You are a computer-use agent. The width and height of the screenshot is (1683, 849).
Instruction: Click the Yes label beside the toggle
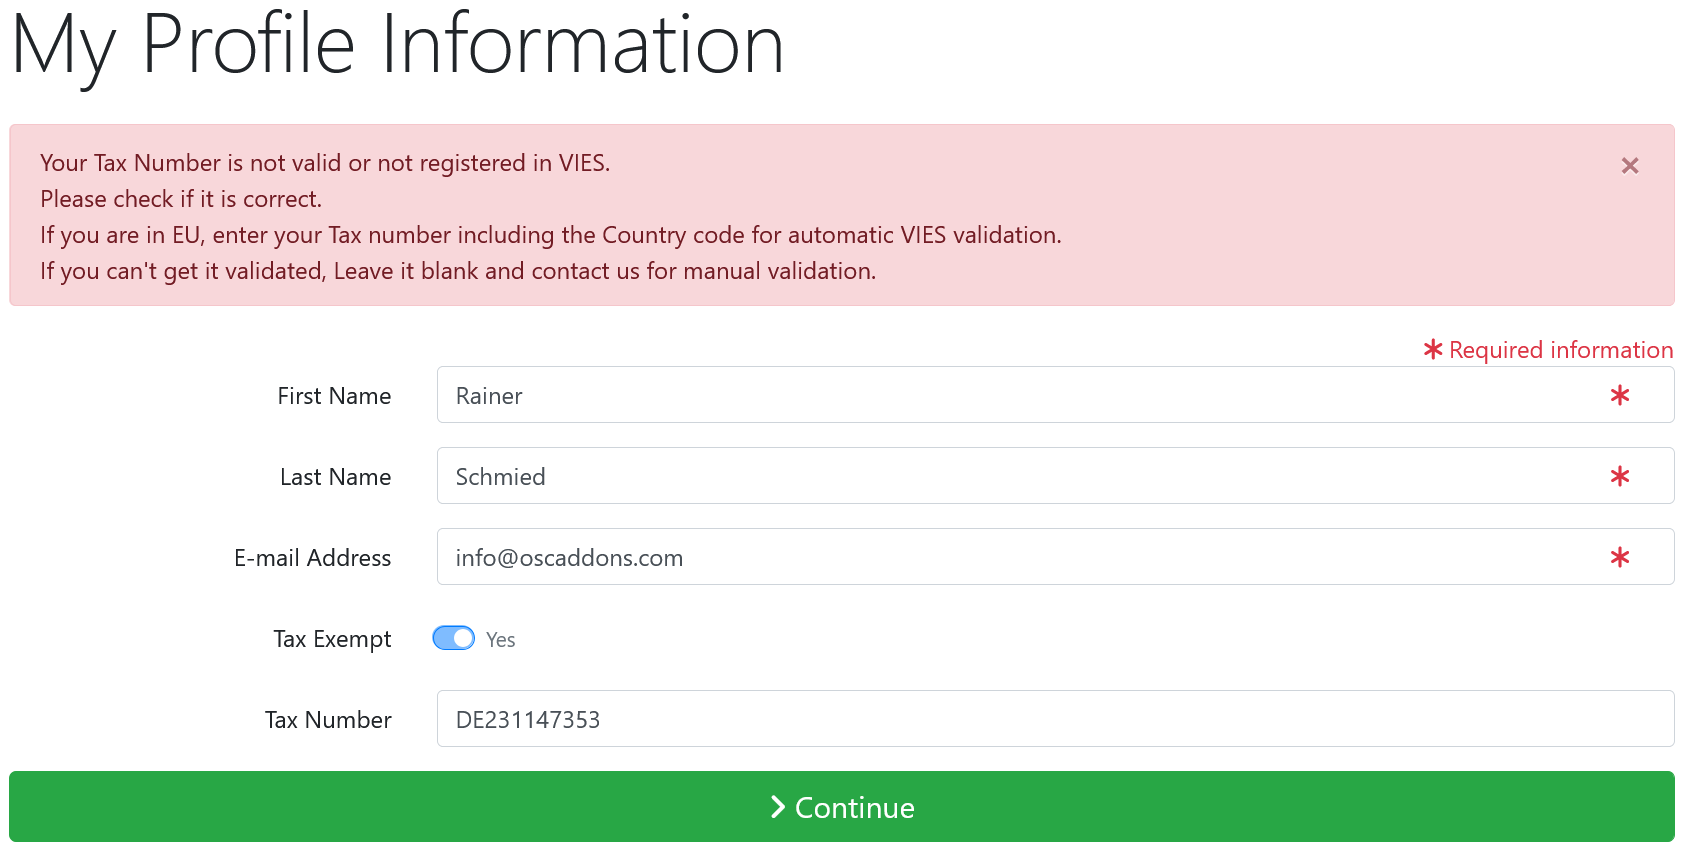coord(501,640)
